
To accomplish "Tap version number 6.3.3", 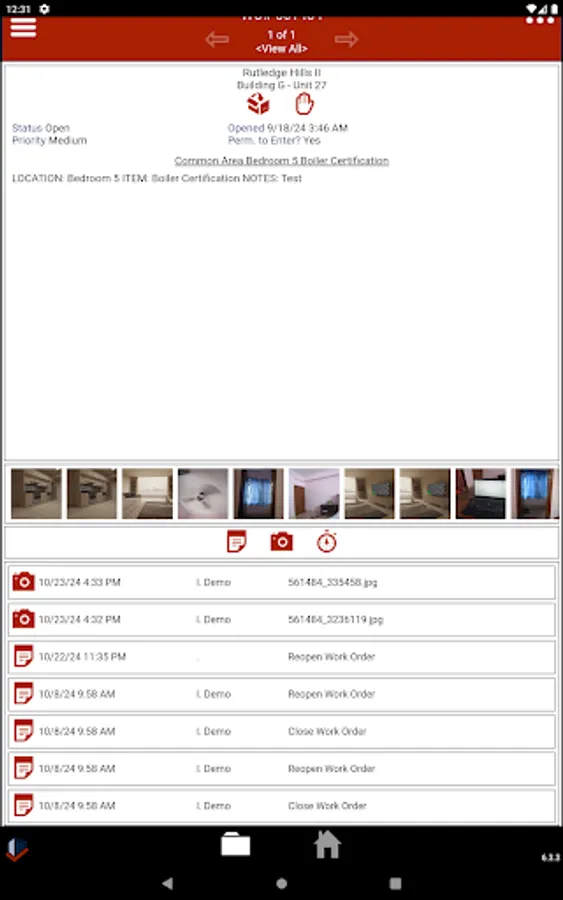I will (x=550, y=858).
